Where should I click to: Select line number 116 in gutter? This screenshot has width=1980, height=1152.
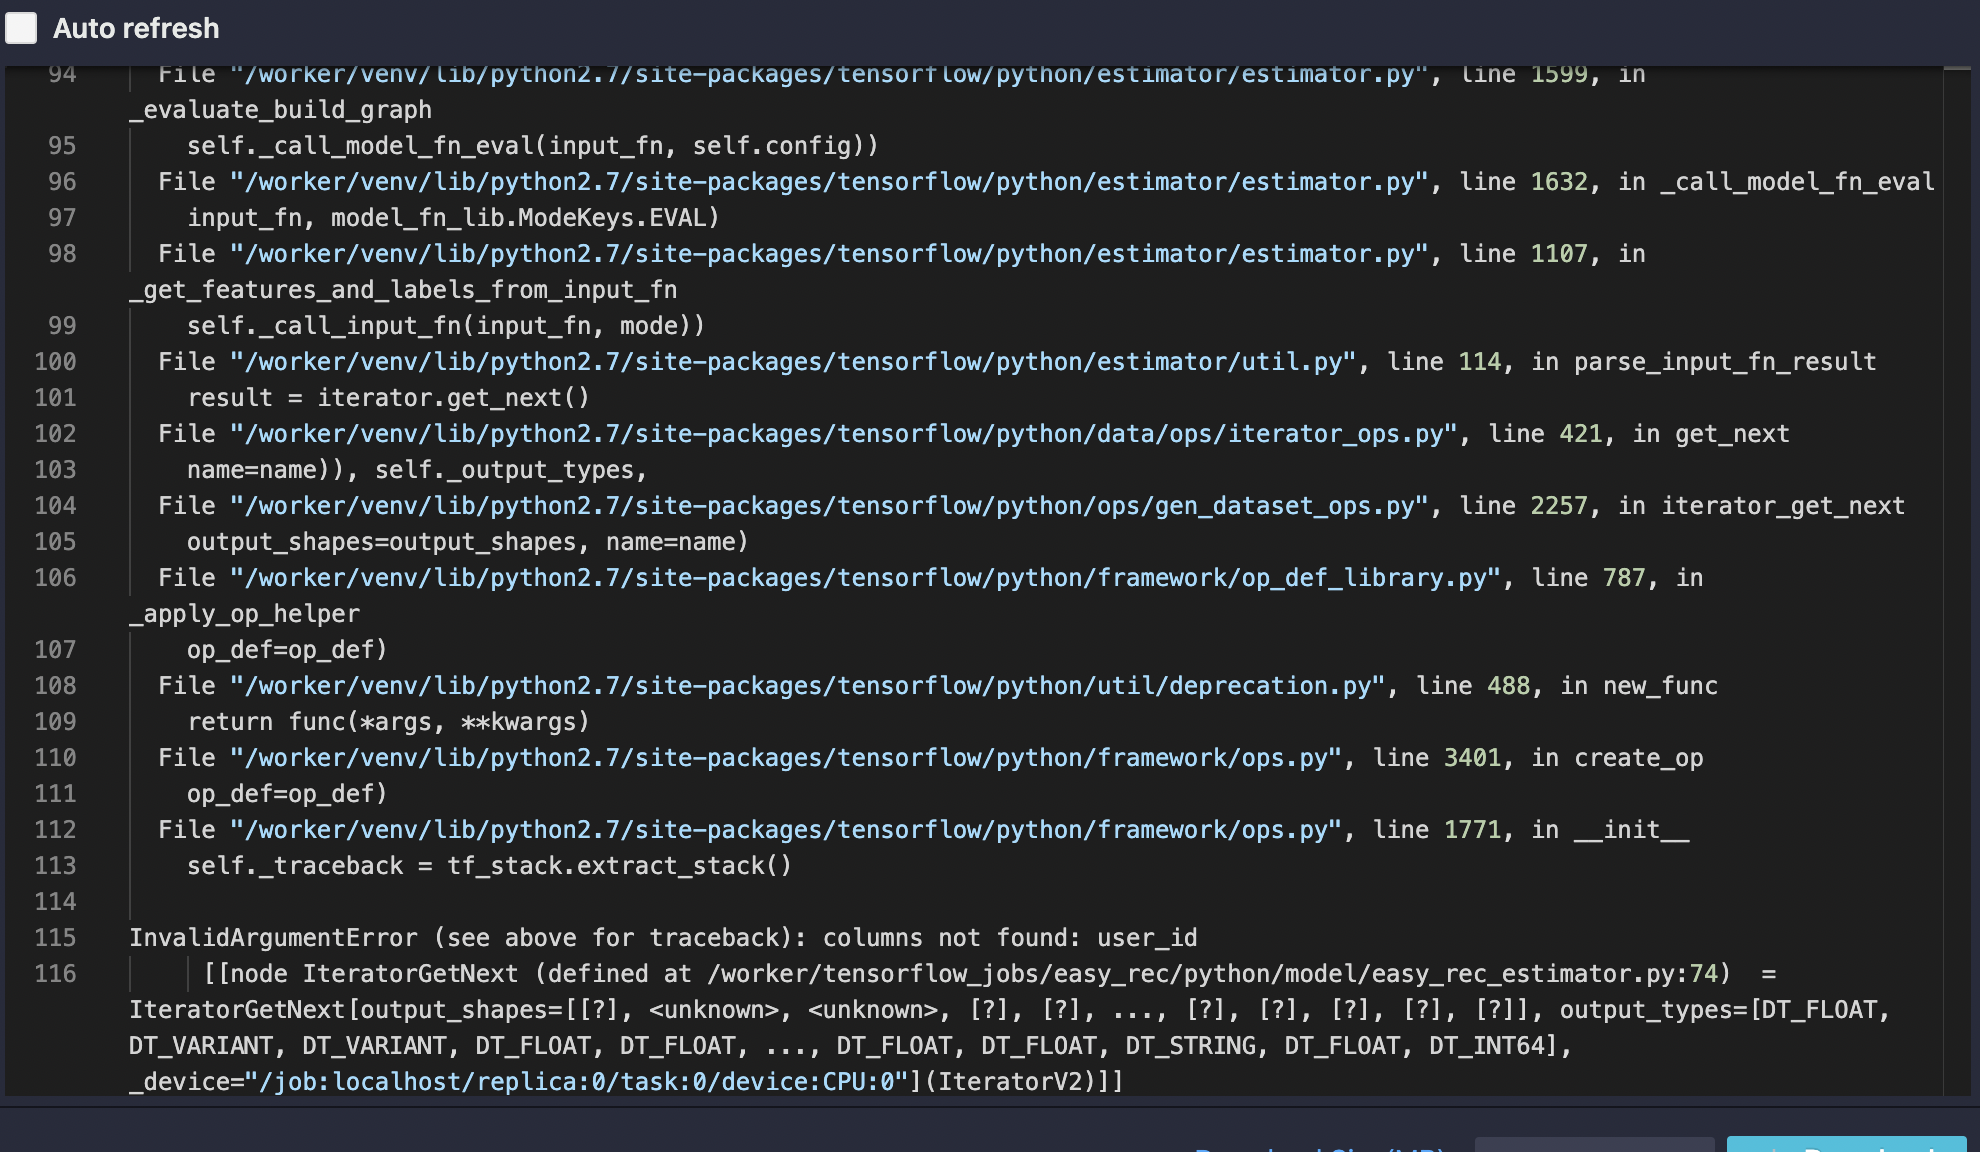click(x=55, y=974)
